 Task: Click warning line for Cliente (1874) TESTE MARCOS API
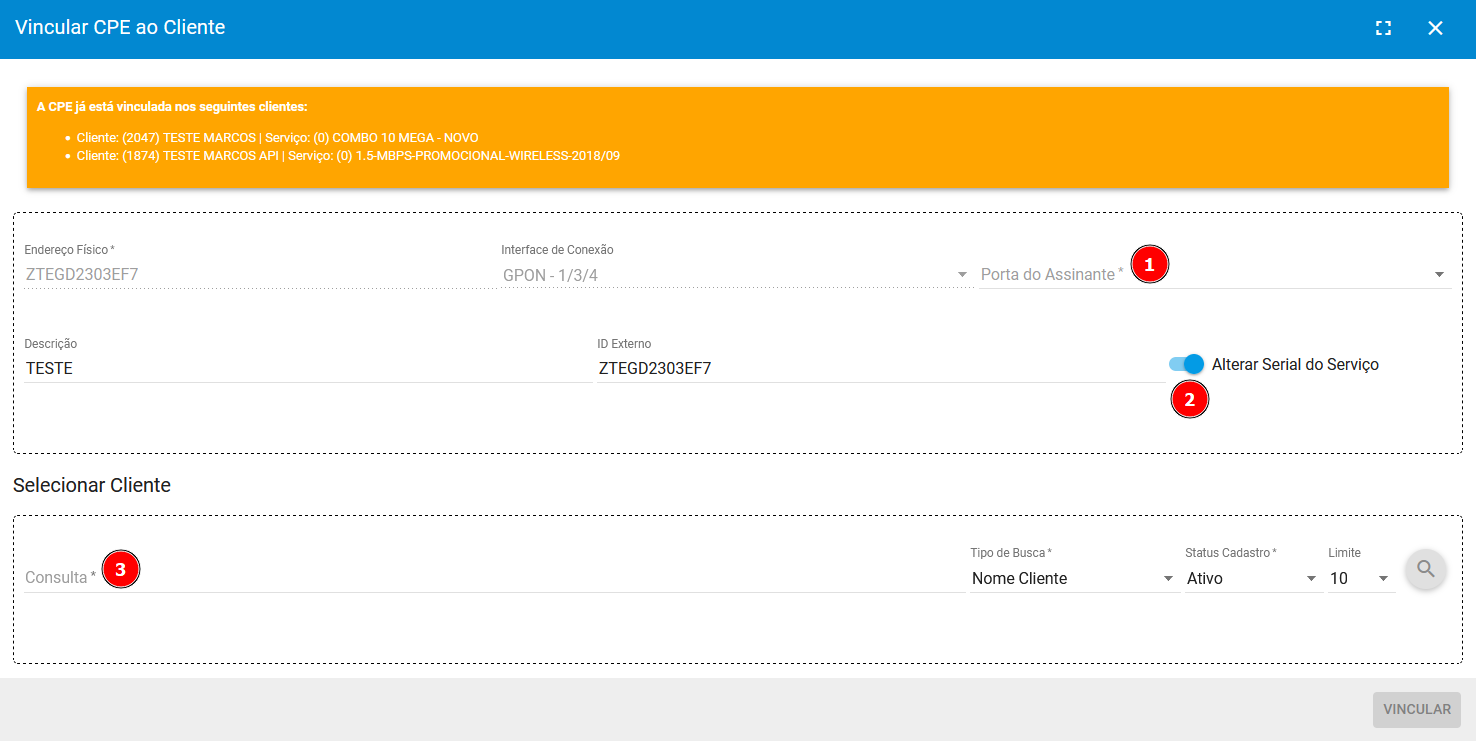(348, 156)
